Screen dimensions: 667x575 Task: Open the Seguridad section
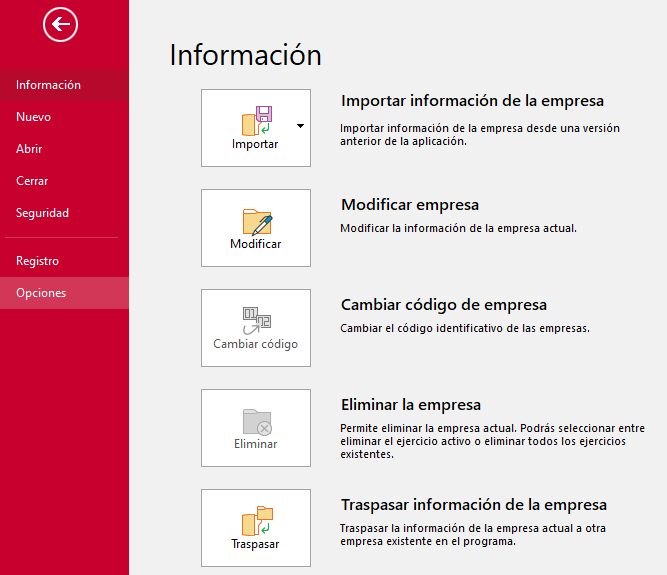coord(42,213)
